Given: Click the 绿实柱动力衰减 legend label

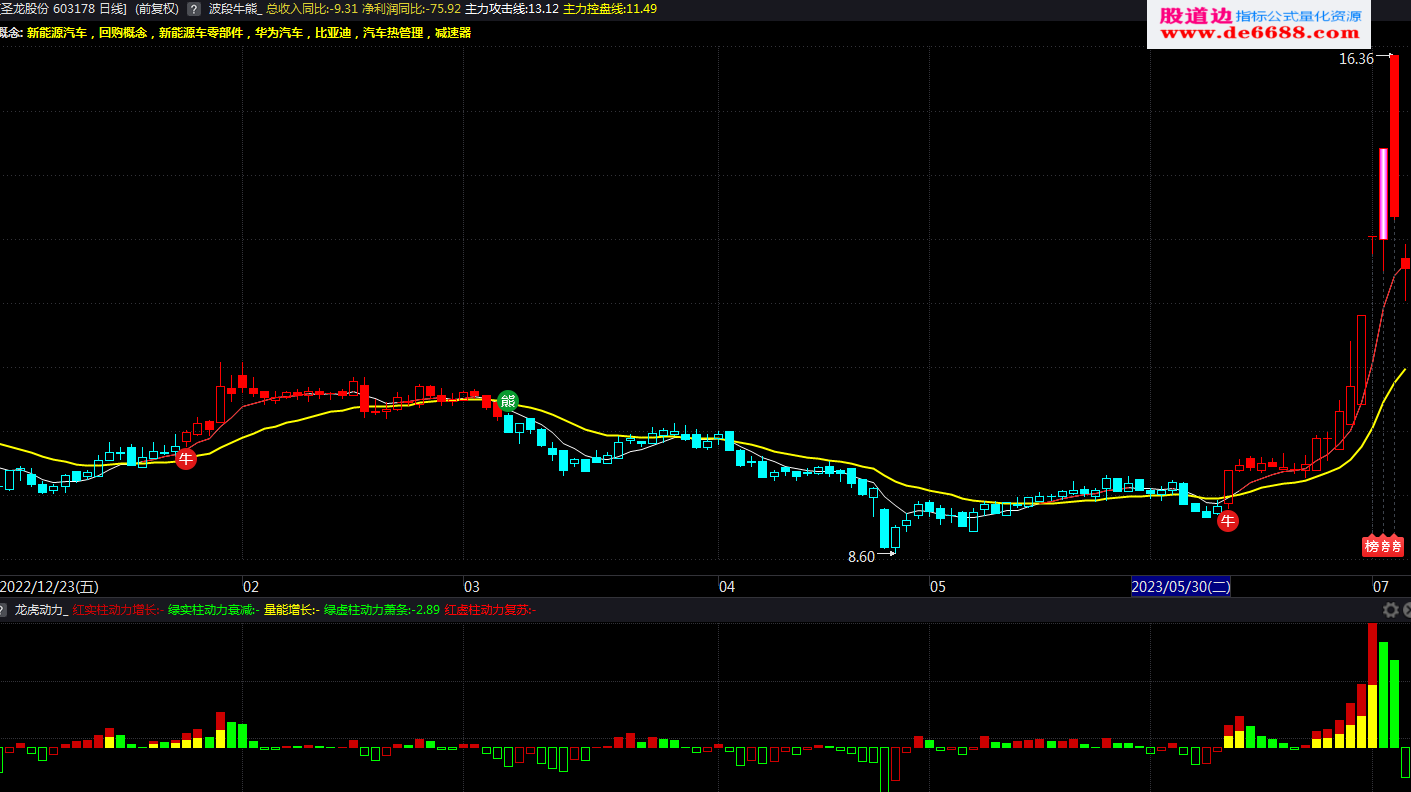Looking at the screenshot, I should tap(213, 610).
